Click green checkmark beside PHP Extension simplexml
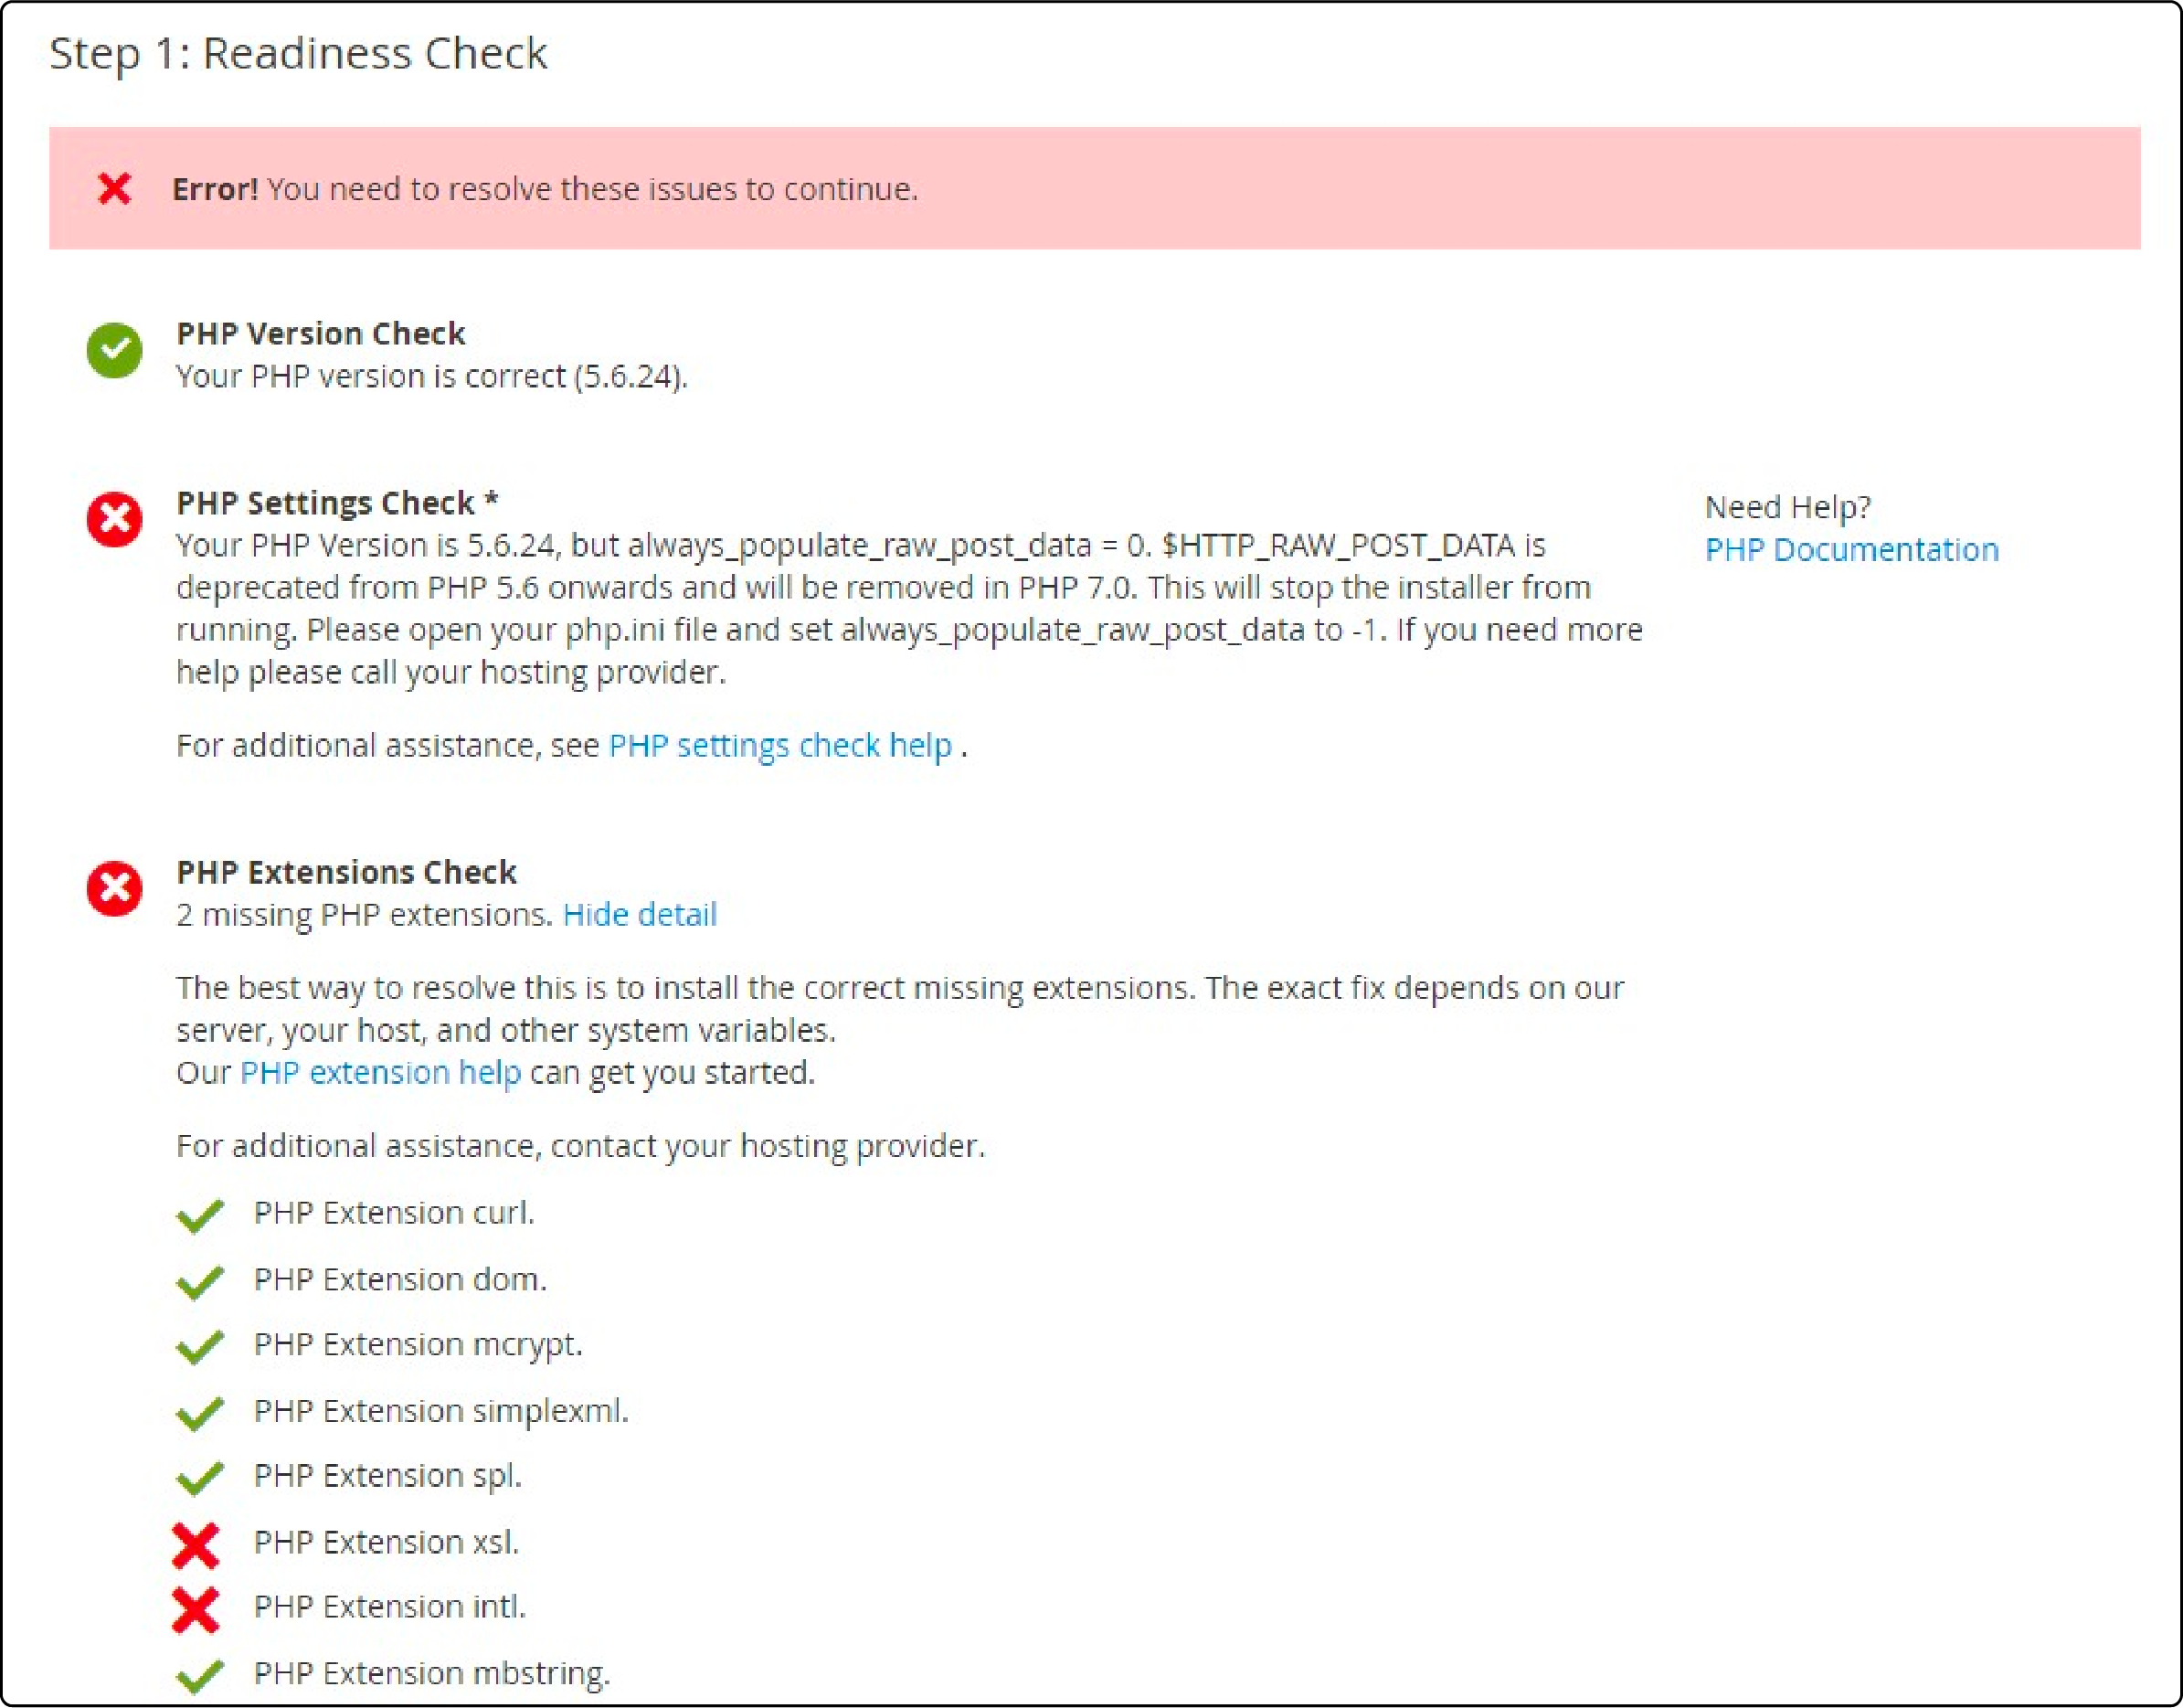The height and width of the screenshot is (1708, 2183). coord(199,1412)
